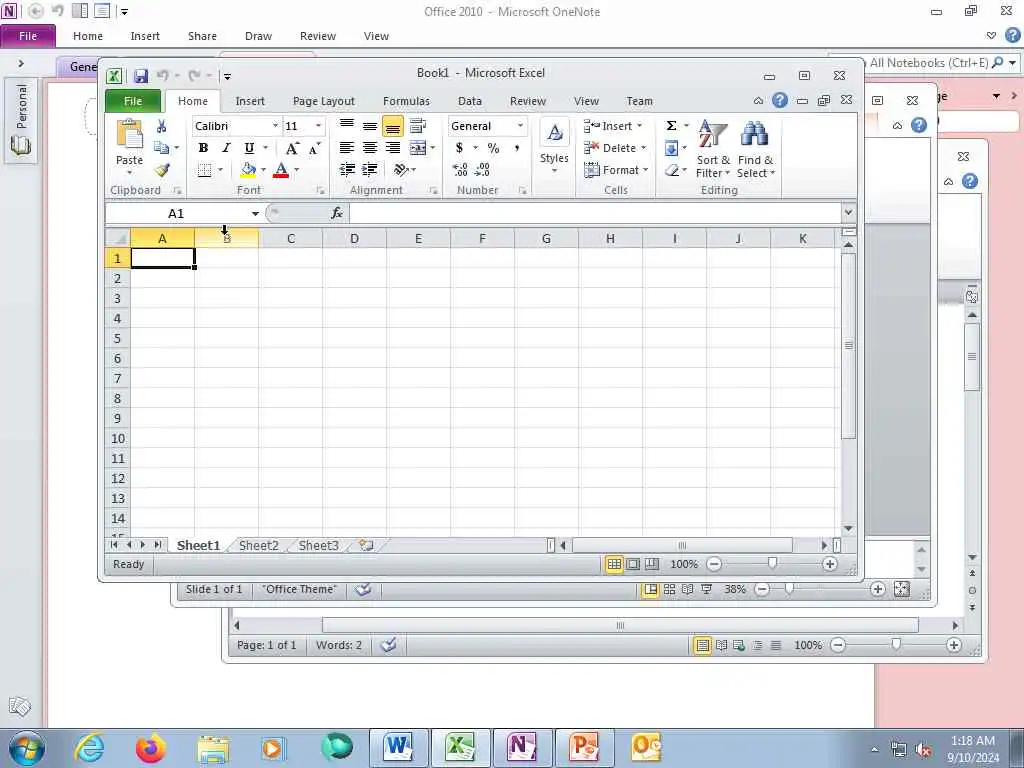Open Word from the taskbar
The width and height of the screenshot is (1024, 768).
pyautogui.click(x=398, y=747)
